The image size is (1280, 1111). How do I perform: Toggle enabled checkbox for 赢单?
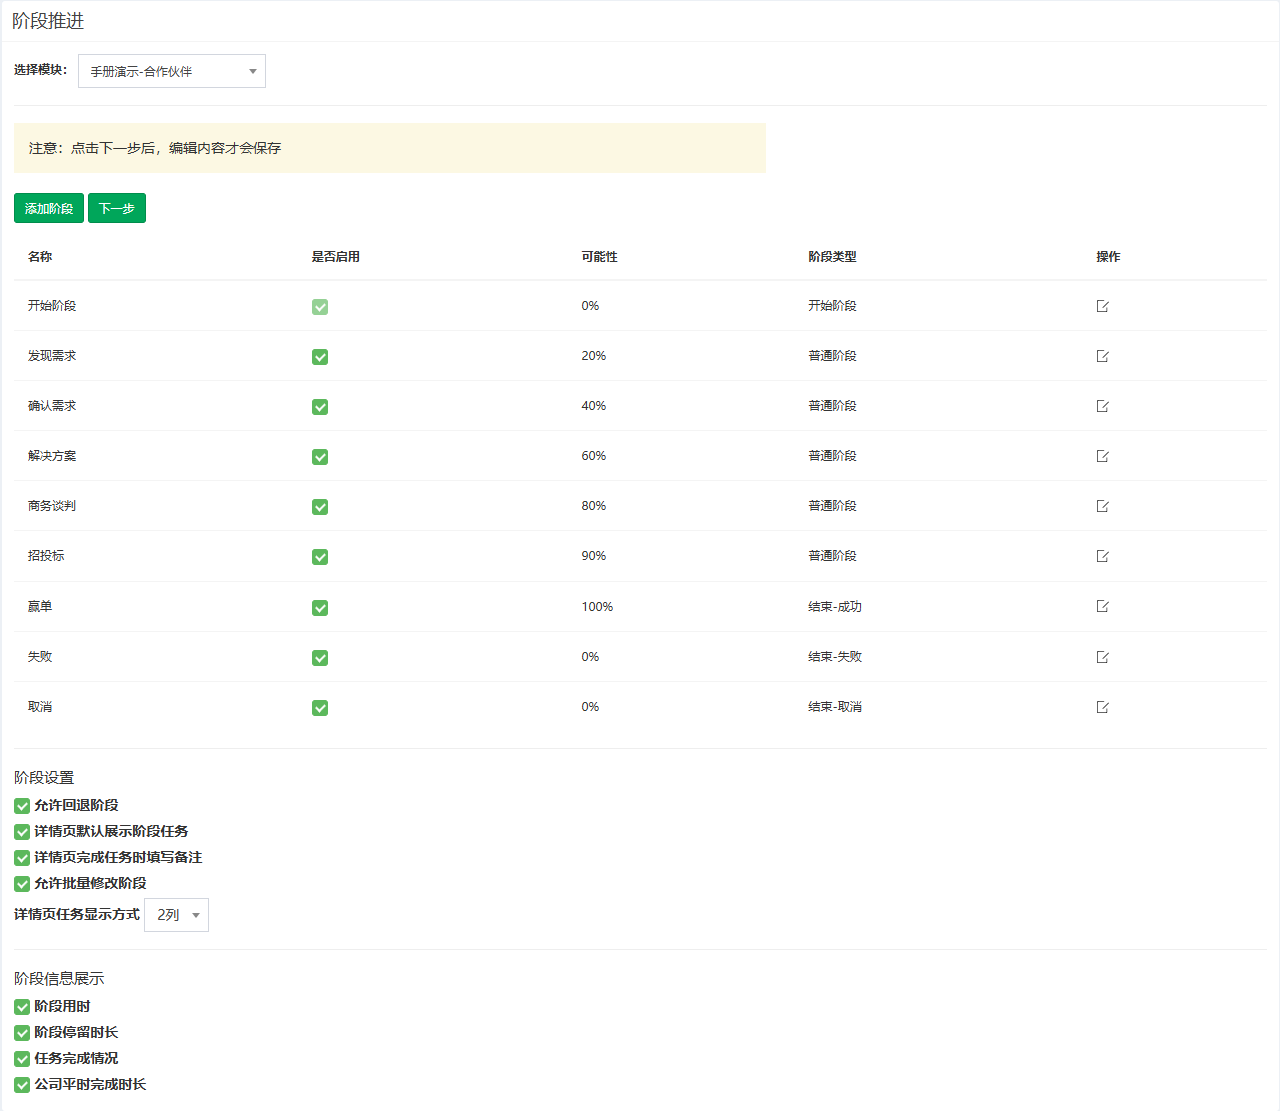pos(320,608)
